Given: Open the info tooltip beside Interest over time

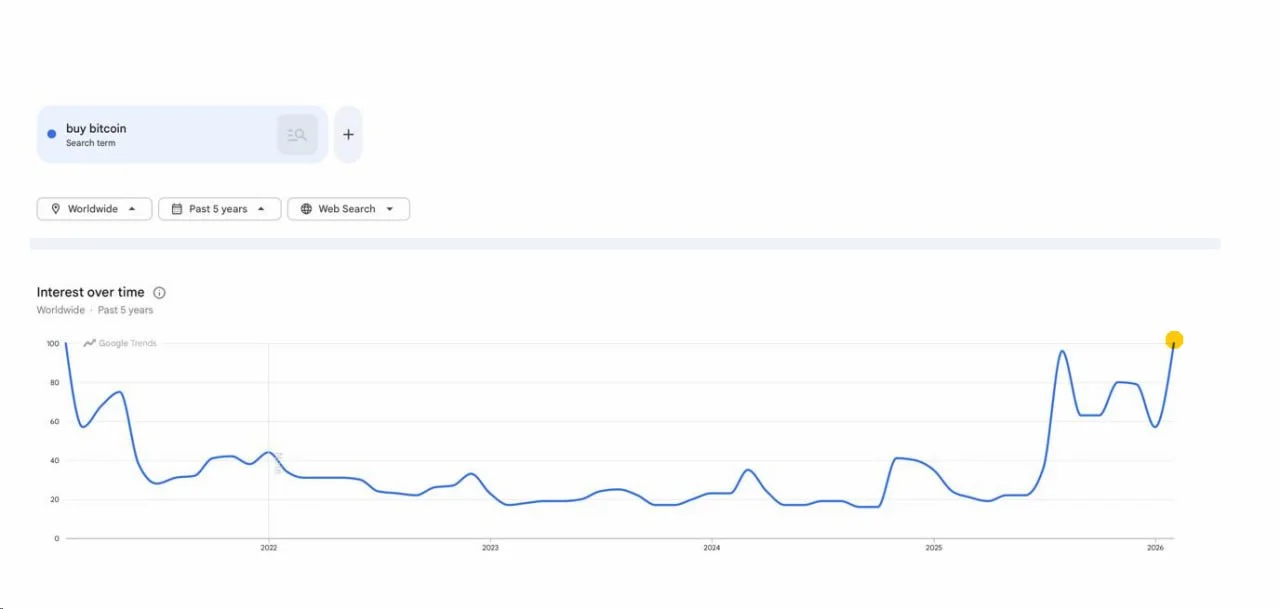Looking at the screenshot, I should pos(159,292).
